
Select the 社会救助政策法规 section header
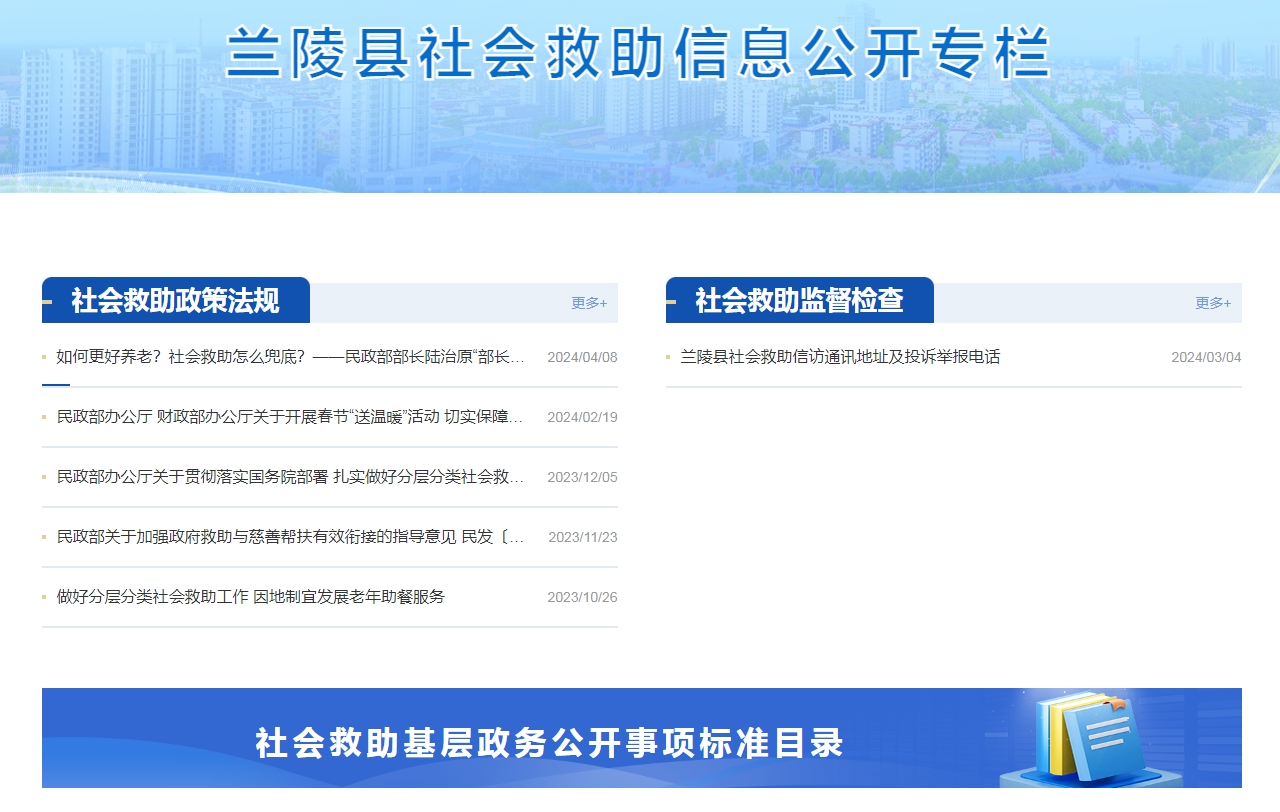(176, 300)
